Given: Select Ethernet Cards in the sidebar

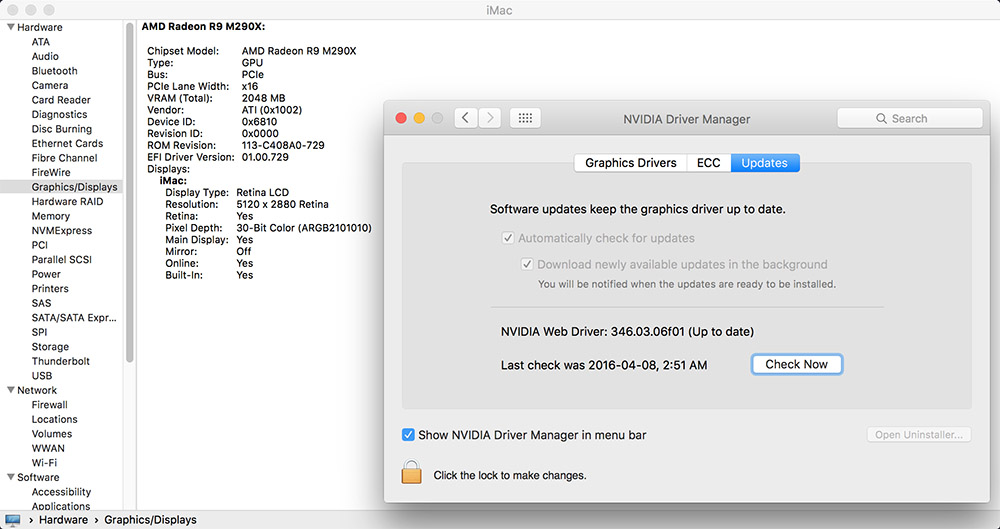Looking at the screenshot, I should click(67, 144).
